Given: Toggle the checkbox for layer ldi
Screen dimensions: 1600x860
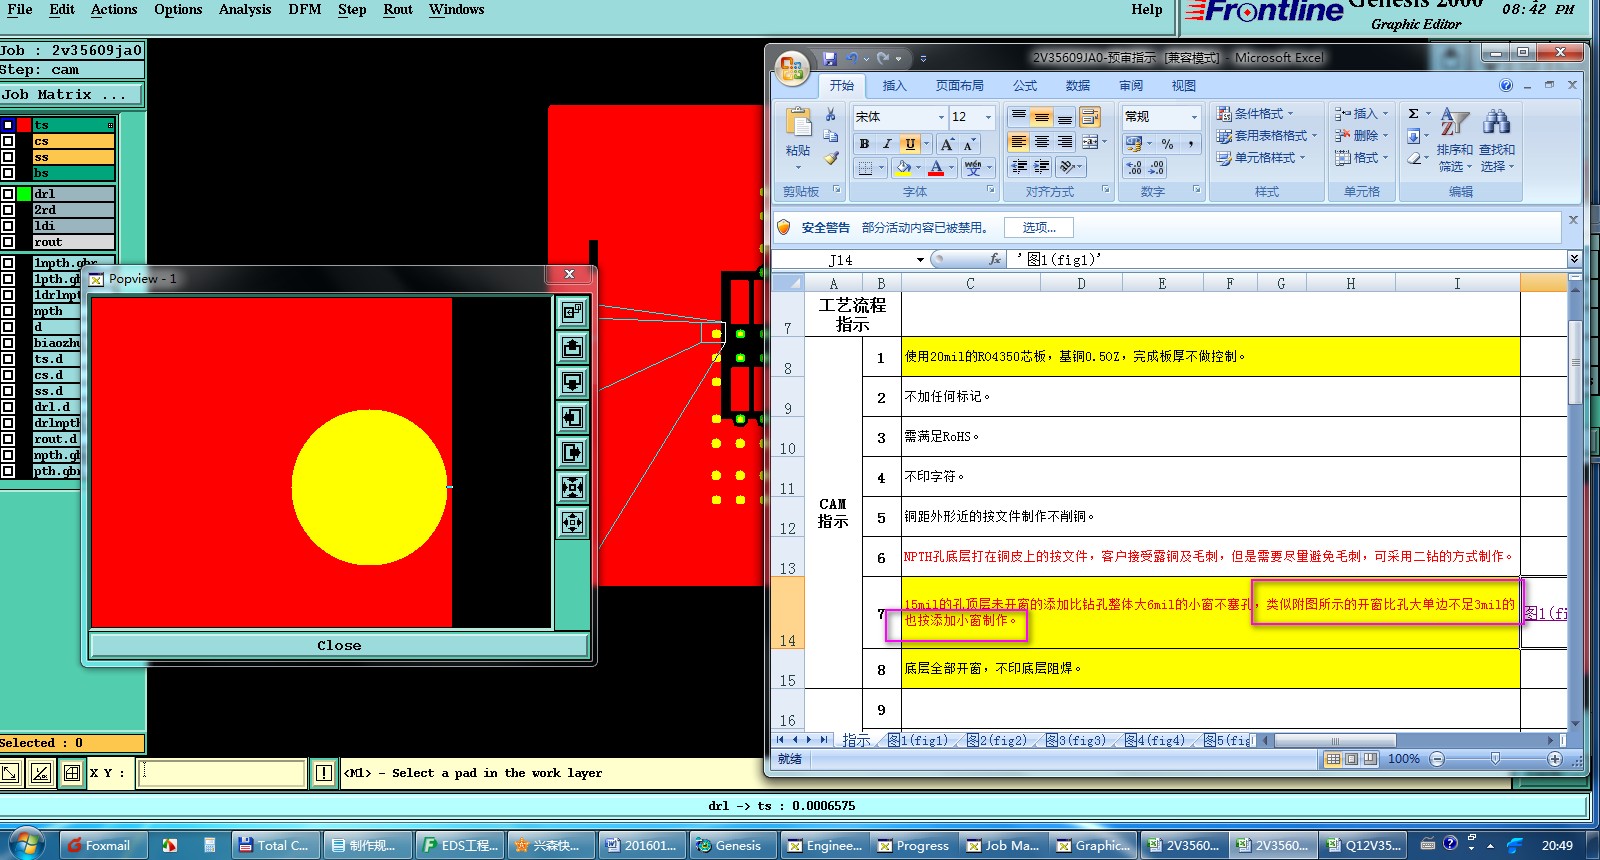Looking at the screenshot, I should [8, 226].
